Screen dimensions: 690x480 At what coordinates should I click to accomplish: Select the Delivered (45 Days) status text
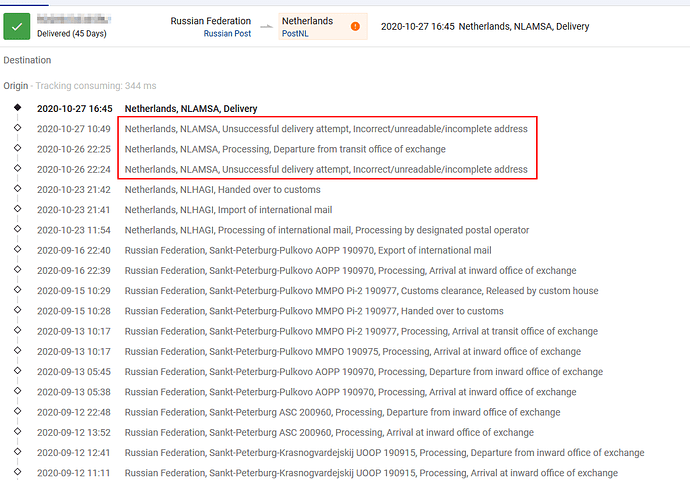[x=72, y=33]
